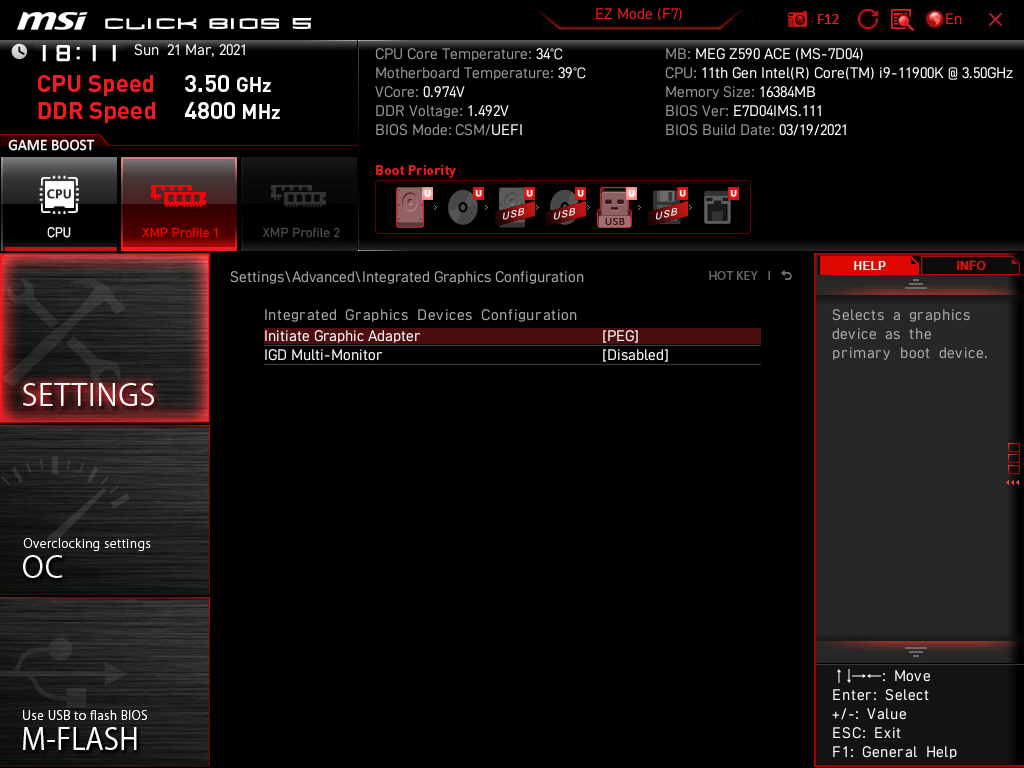The width and height of the screenshot is (1024, 768).
Task: Click the Memory Size 16384MB text
Action: point(740,92)
